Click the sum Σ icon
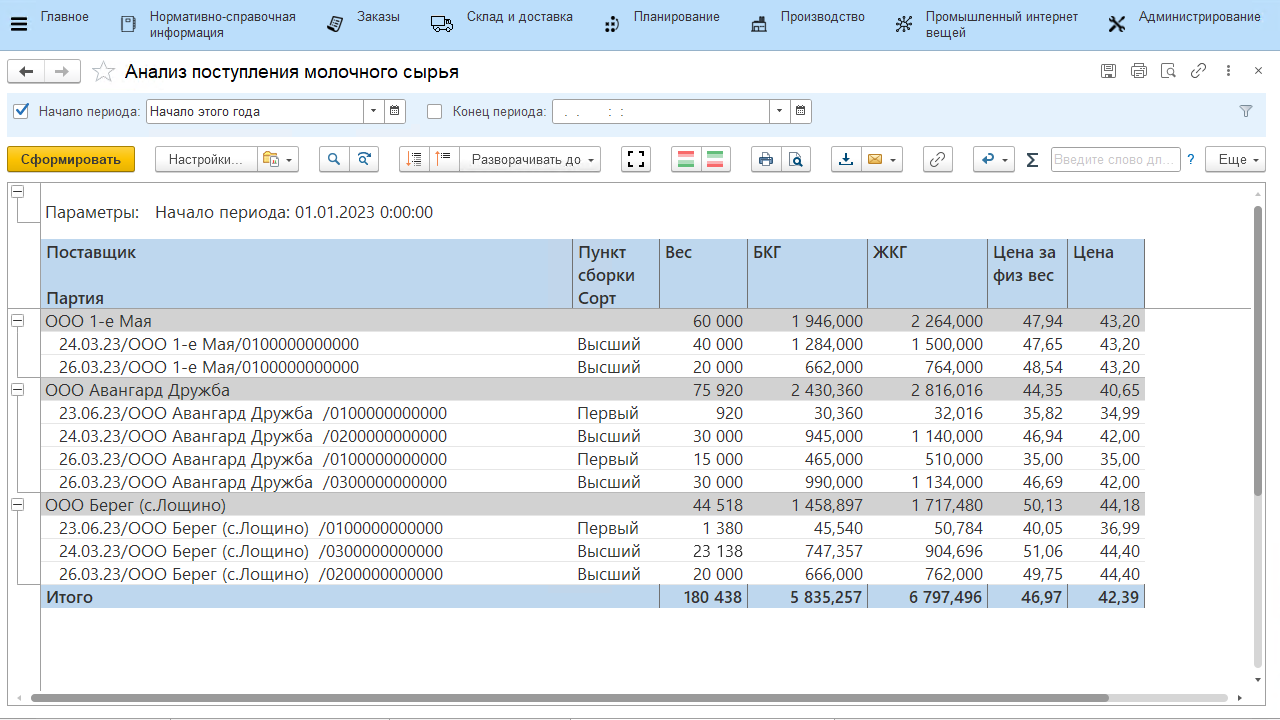 coord(1032,160)
